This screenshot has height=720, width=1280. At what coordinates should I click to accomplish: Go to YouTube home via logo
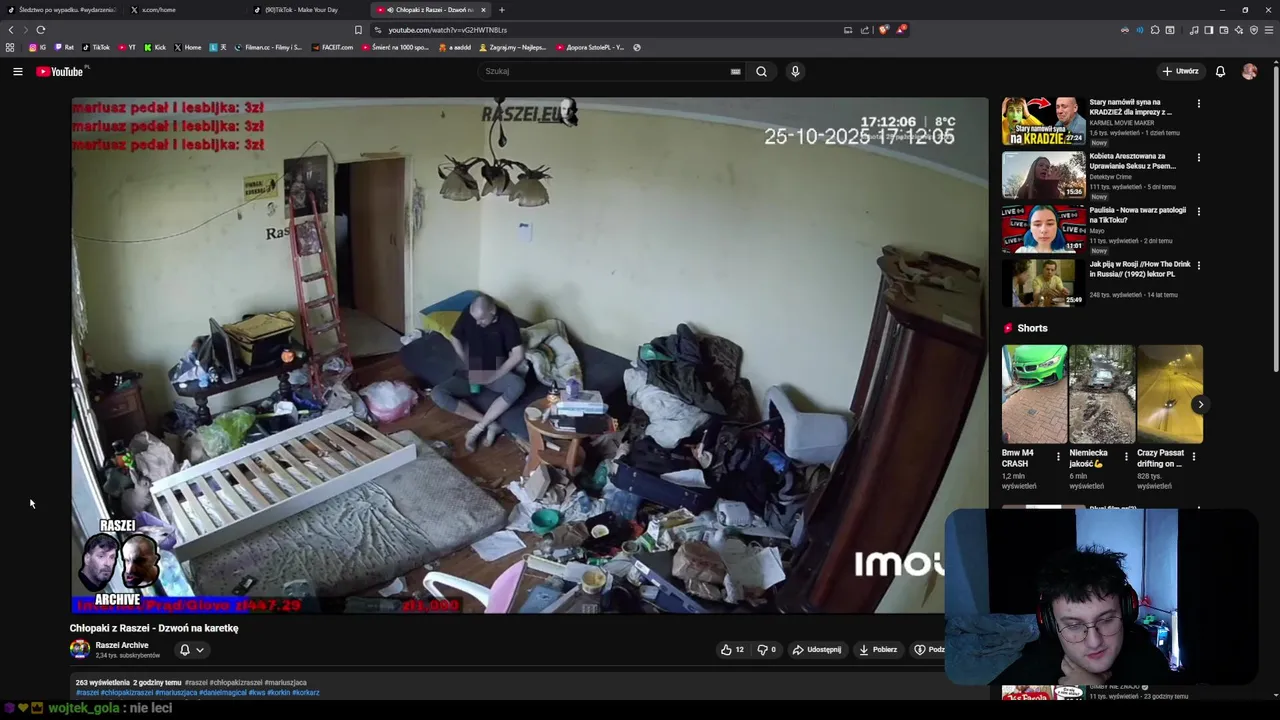click(62, 71)
